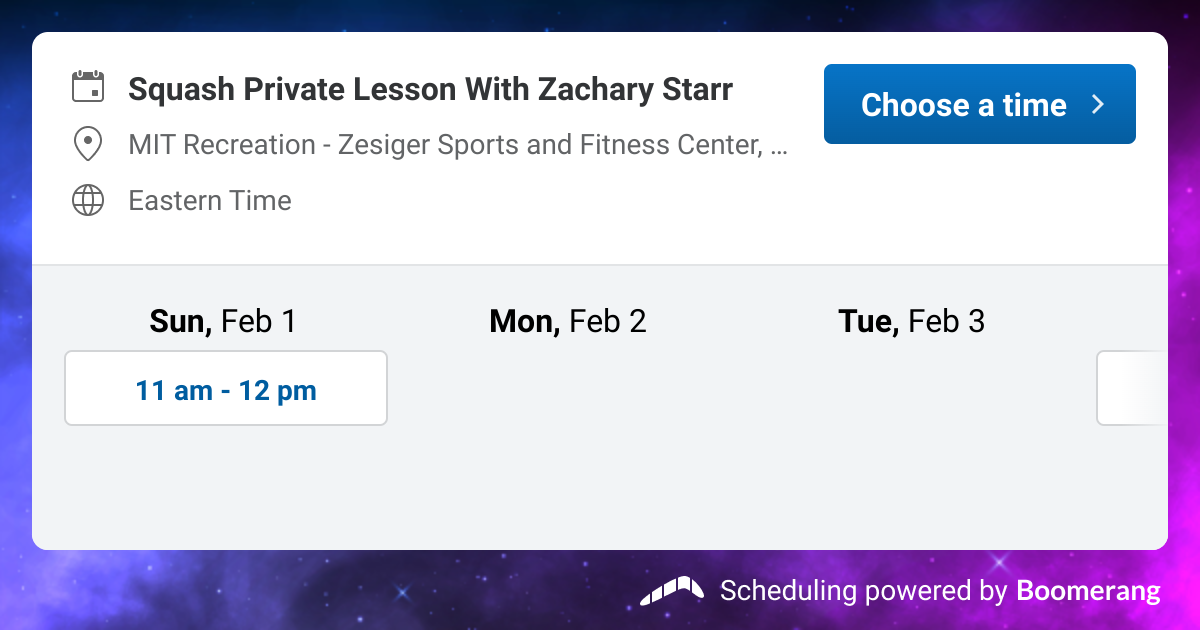Click the pin icon beside MIT Recreation
1200x630 pixels.
point(88,143)
